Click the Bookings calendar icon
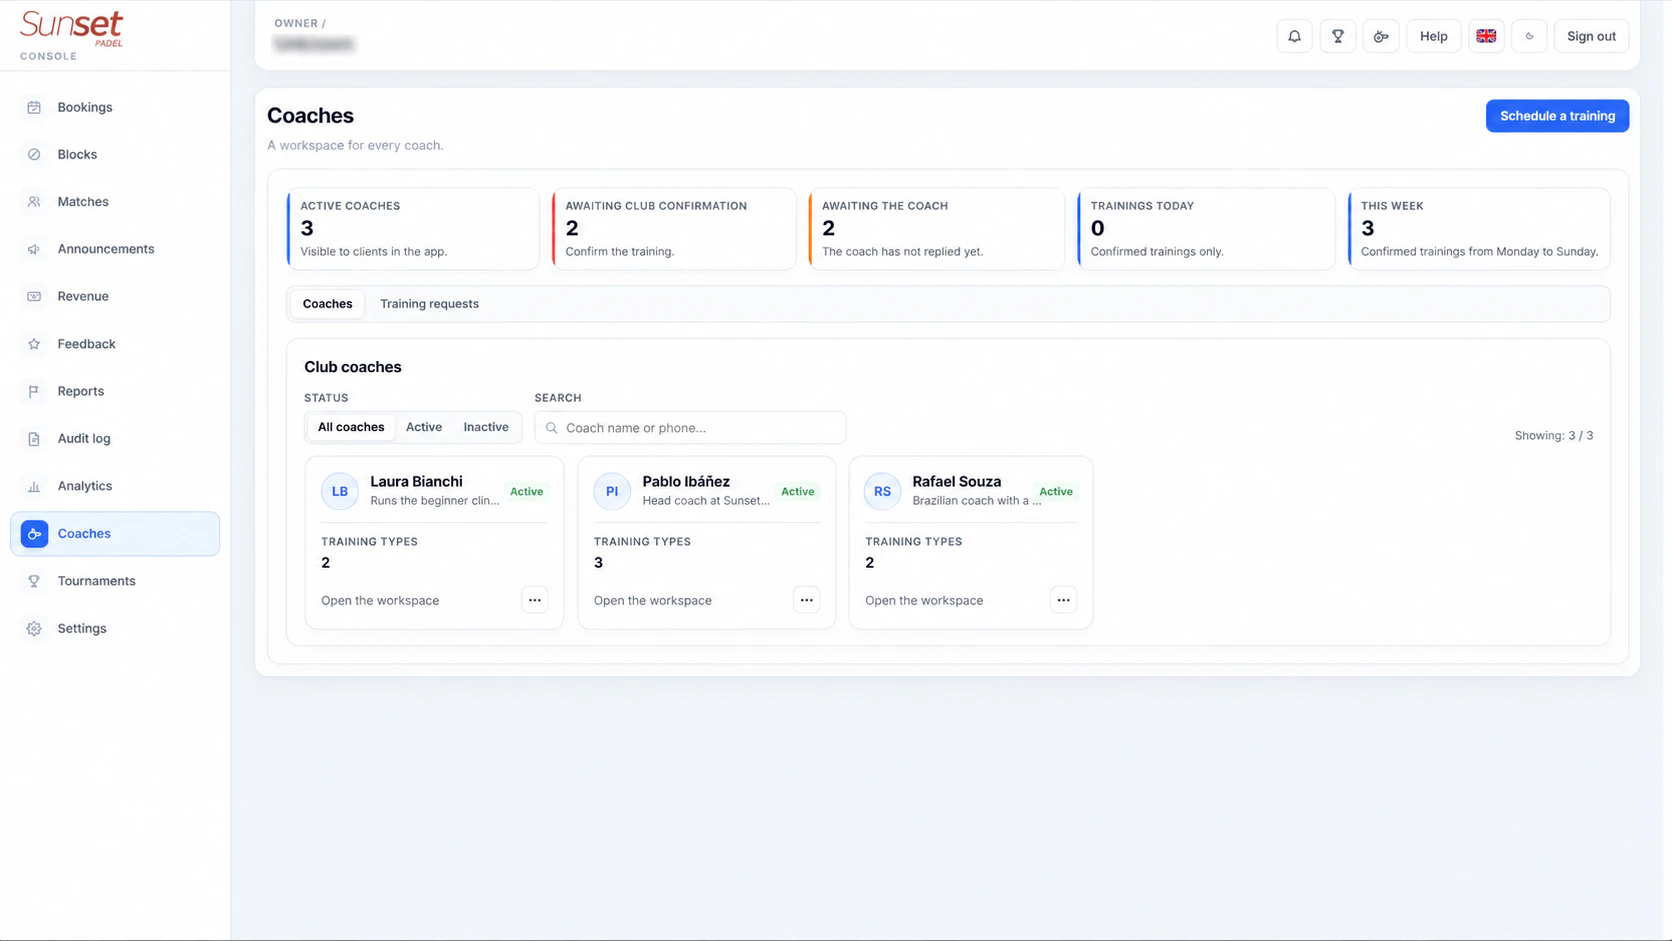The height and width of the screenshot is (941, 1672). pyautogui.click(x=34, y=107)
